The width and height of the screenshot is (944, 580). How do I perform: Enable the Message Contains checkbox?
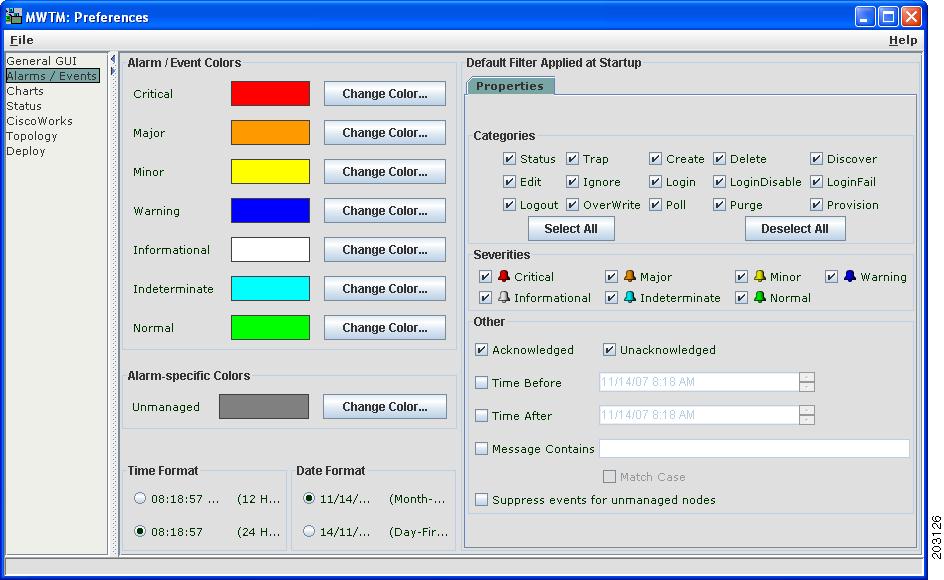(x=481, y=449)
